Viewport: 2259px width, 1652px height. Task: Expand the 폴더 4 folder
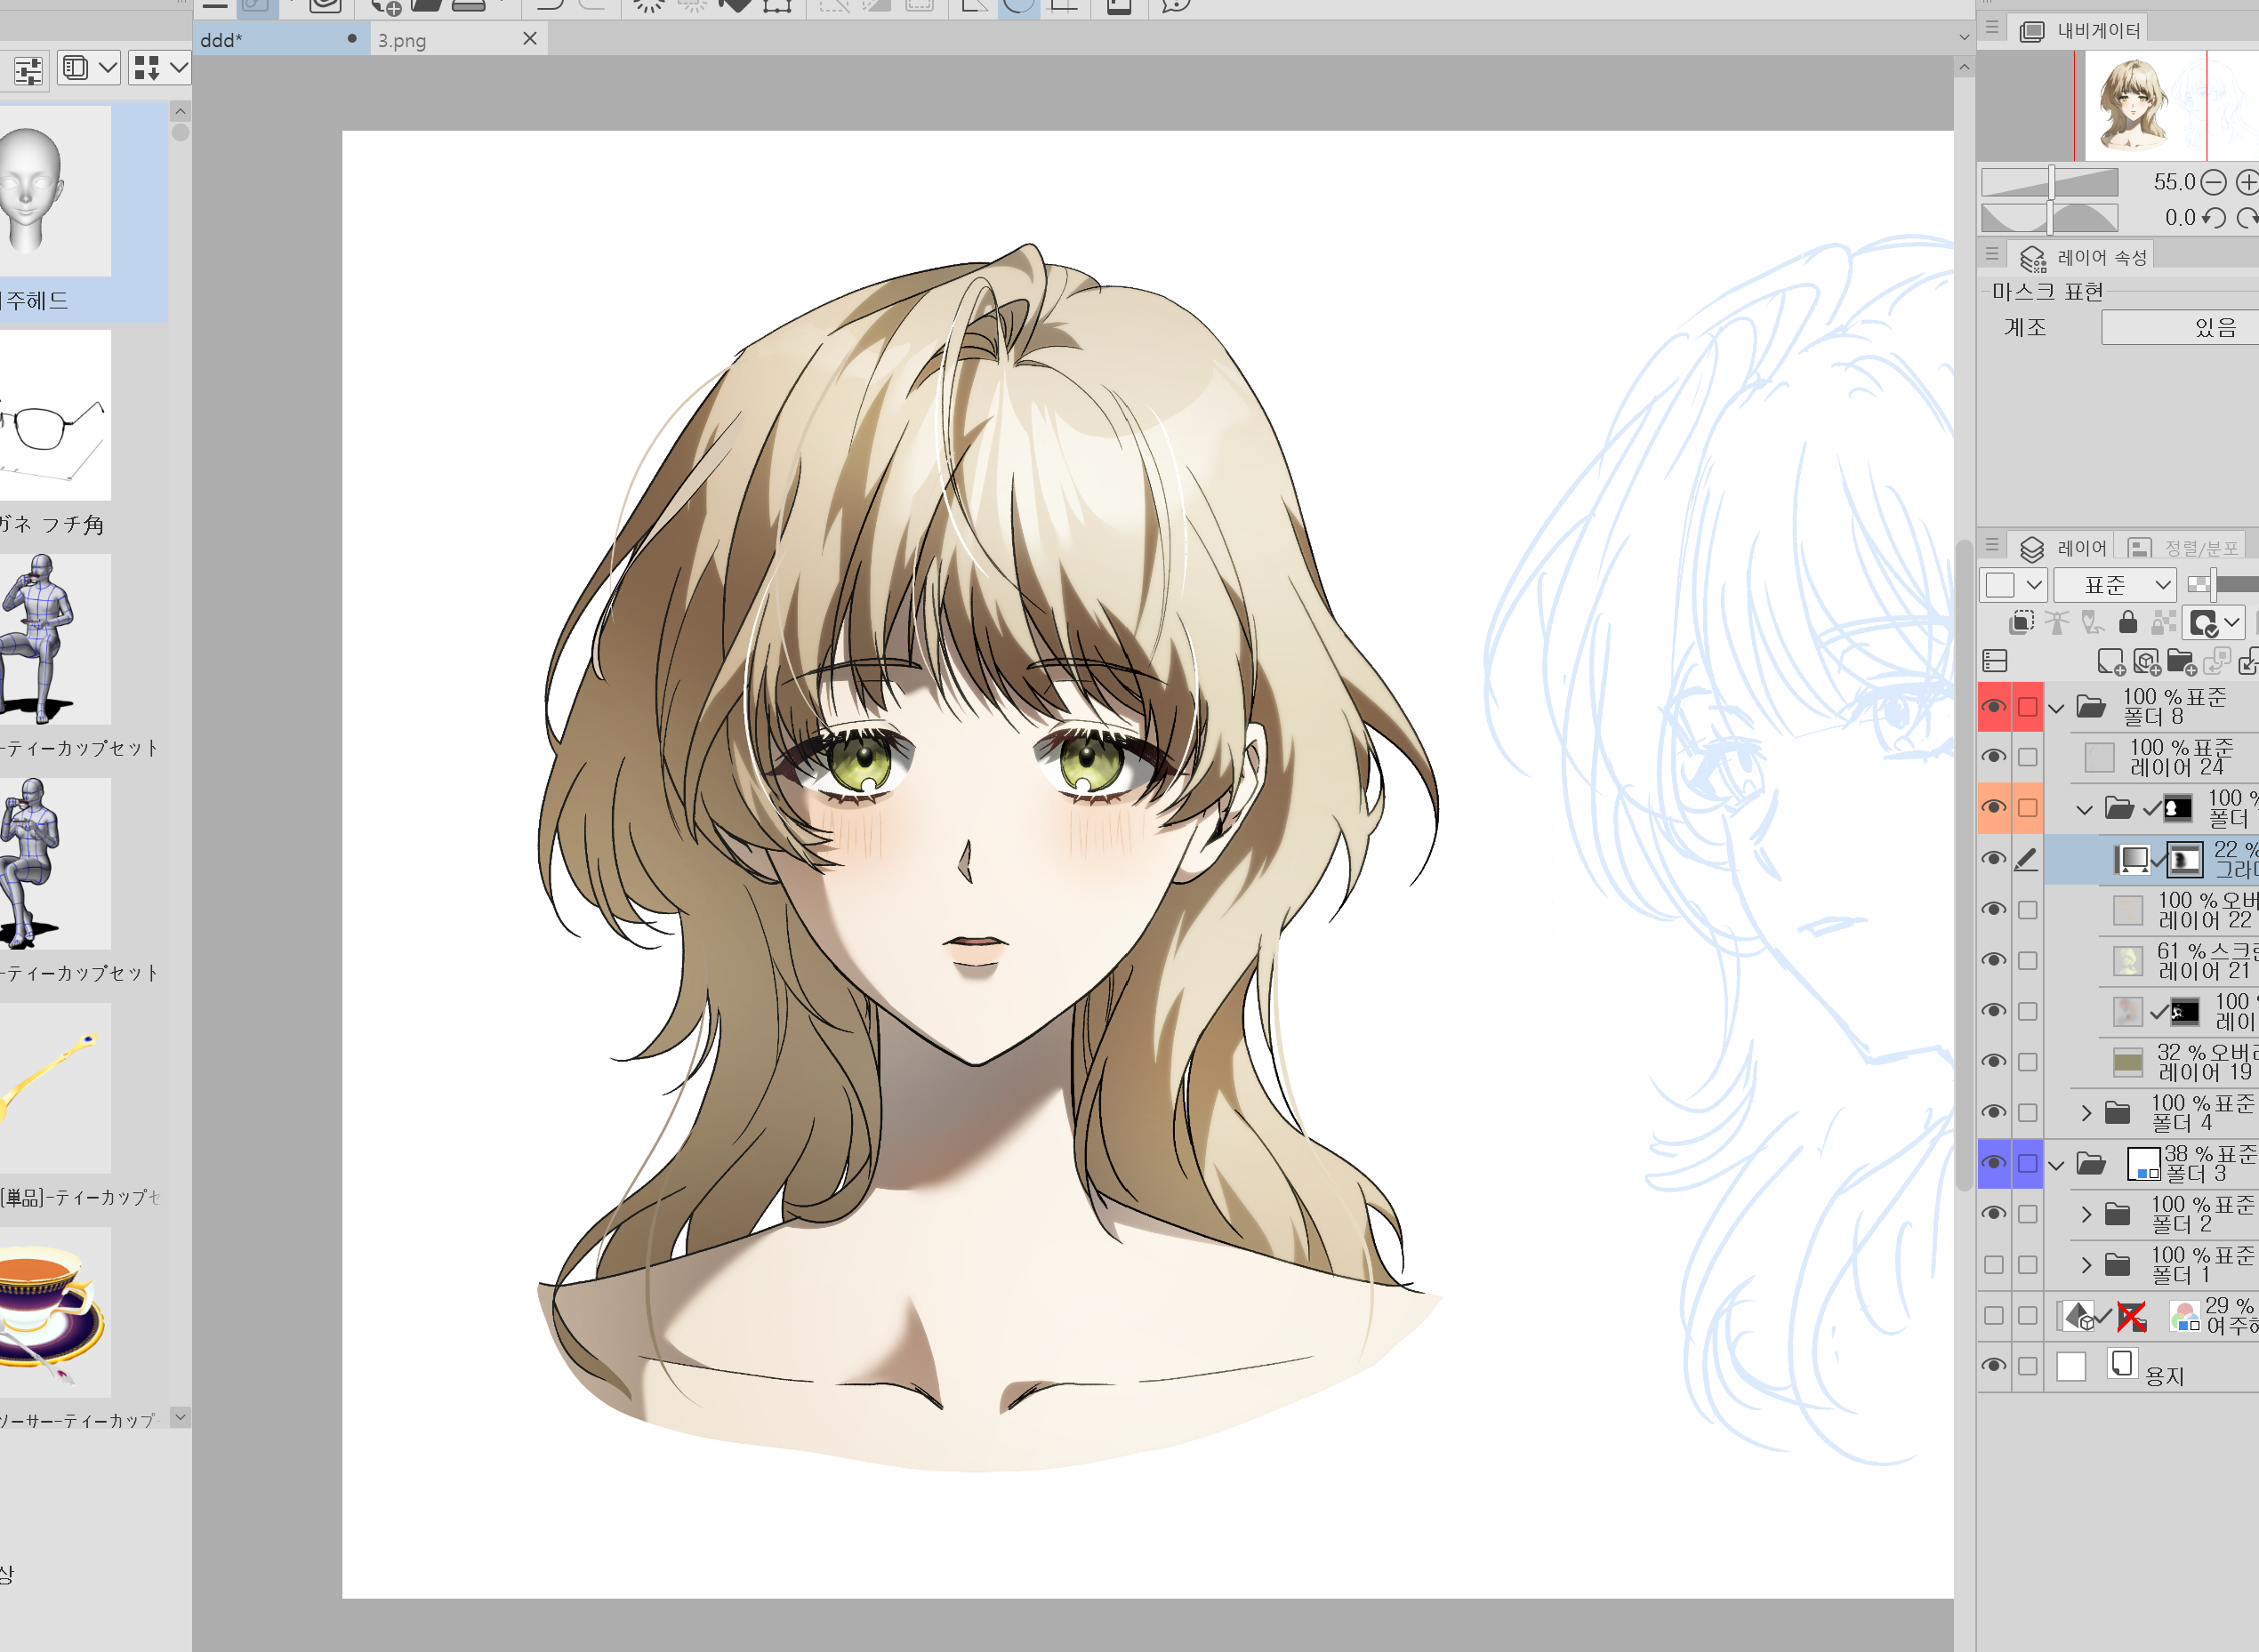point(2086,1113)
